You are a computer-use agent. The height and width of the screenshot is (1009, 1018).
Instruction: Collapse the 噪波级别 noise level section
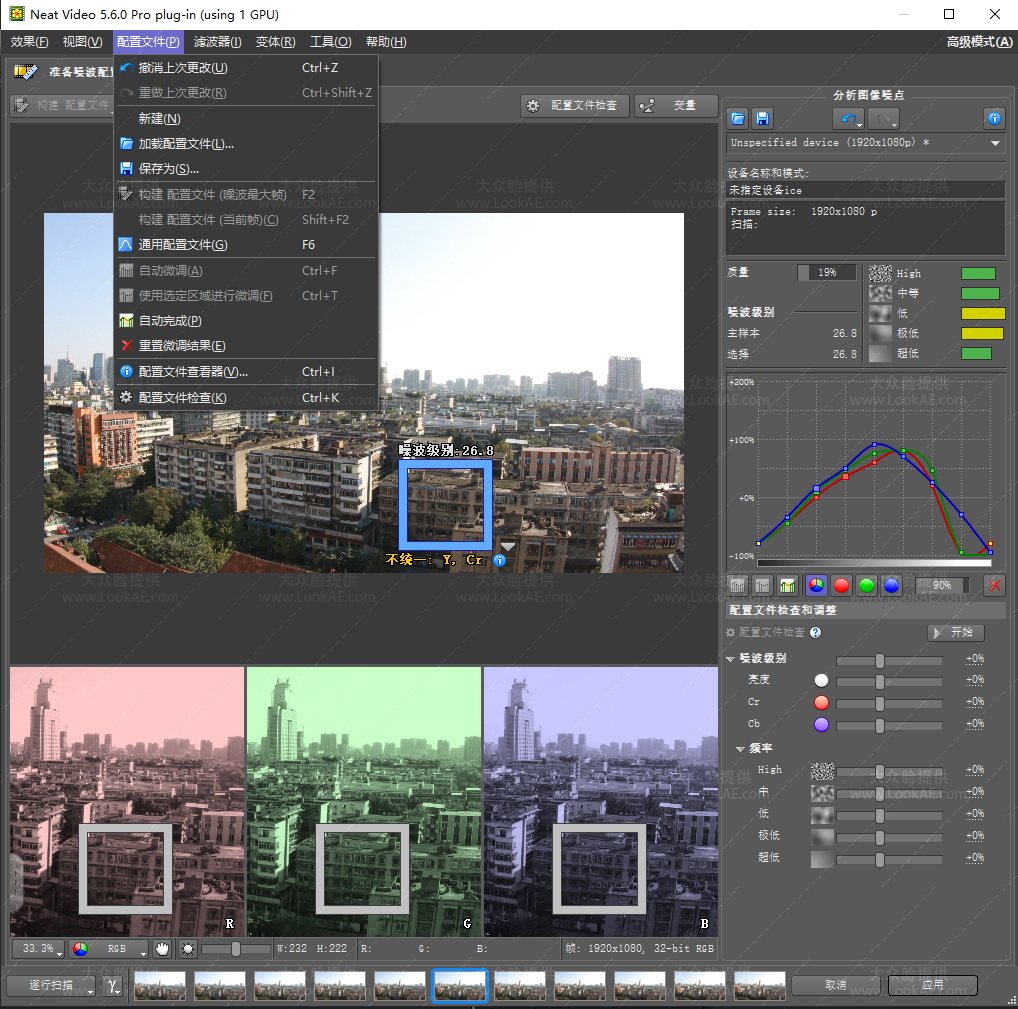(x=730, y=659)
